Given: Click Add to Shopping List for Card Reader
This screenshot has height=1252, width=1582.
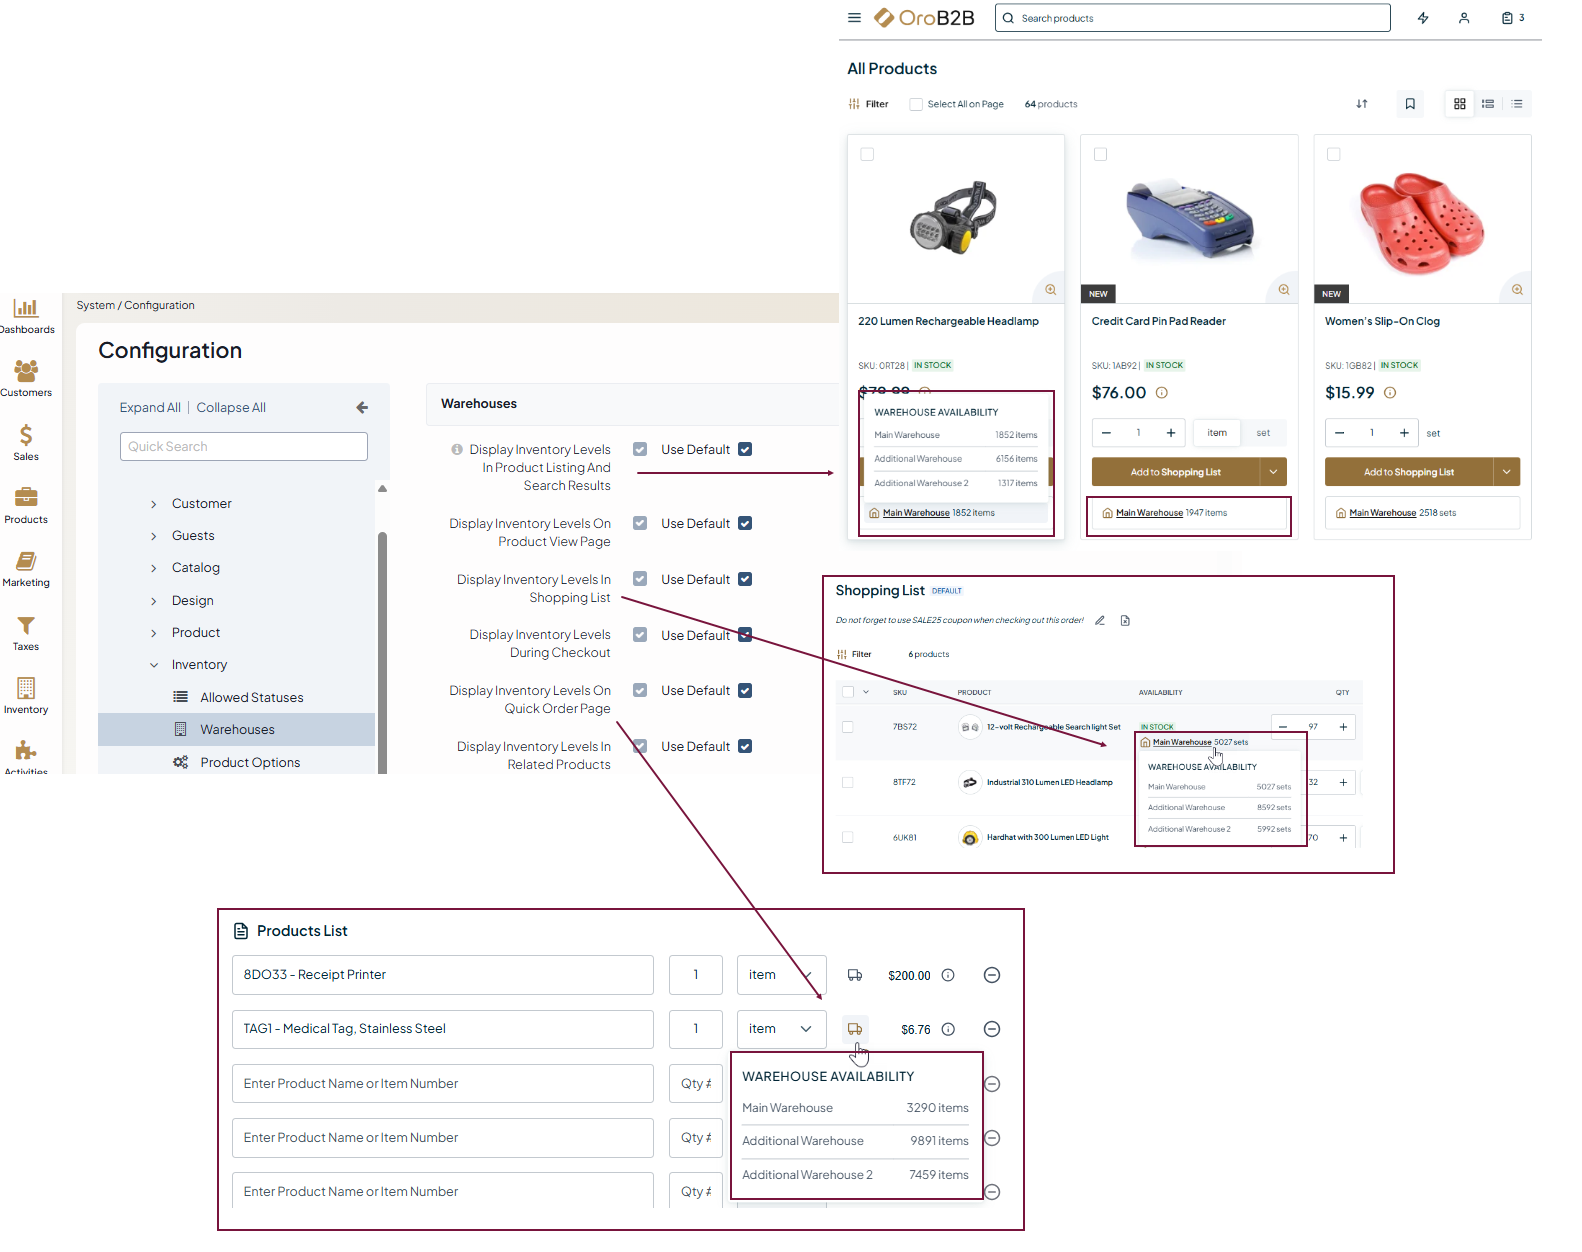Looking at the screenshot, I should [x=1175, y=472].
